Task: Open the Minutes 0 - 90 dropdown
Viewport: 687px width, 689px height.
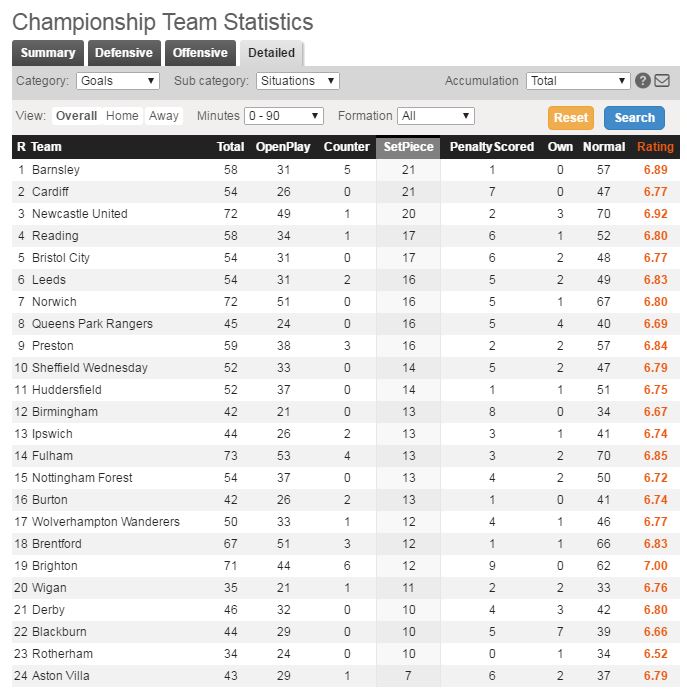Action: 284,116
